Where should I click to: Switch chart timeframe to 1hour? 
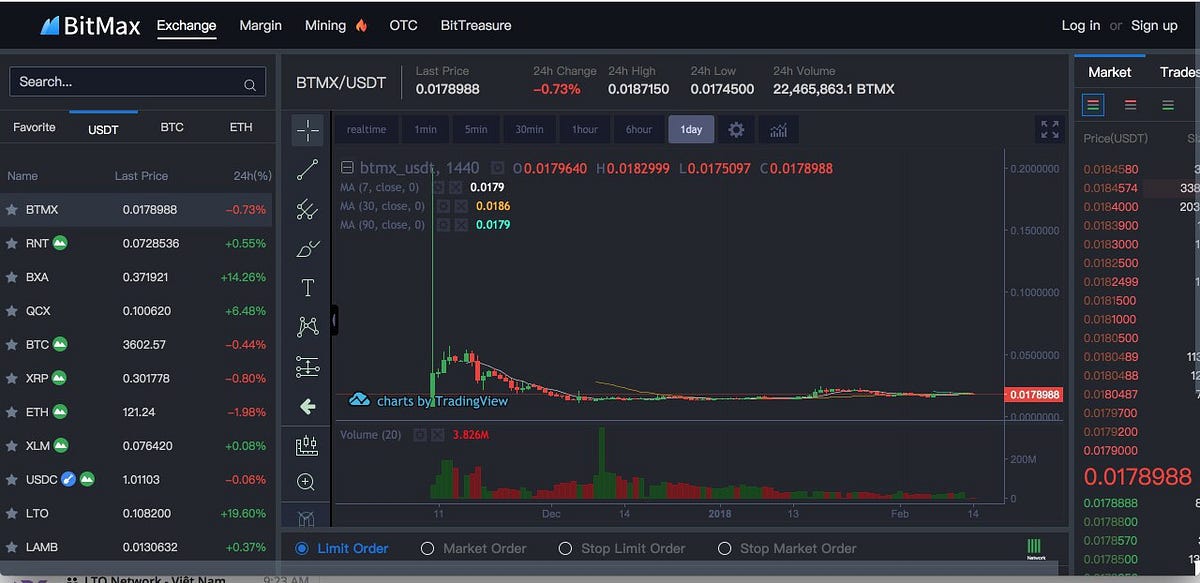(x=584, y=129)
